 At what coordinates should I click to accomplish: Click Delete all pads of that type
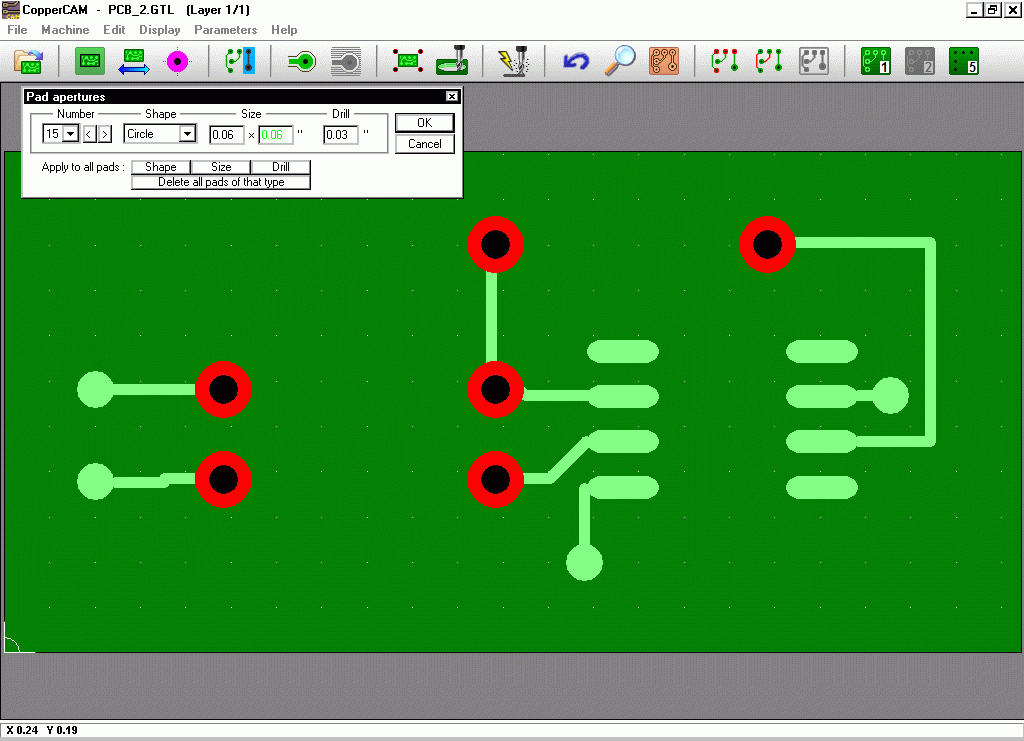point(221,182)
